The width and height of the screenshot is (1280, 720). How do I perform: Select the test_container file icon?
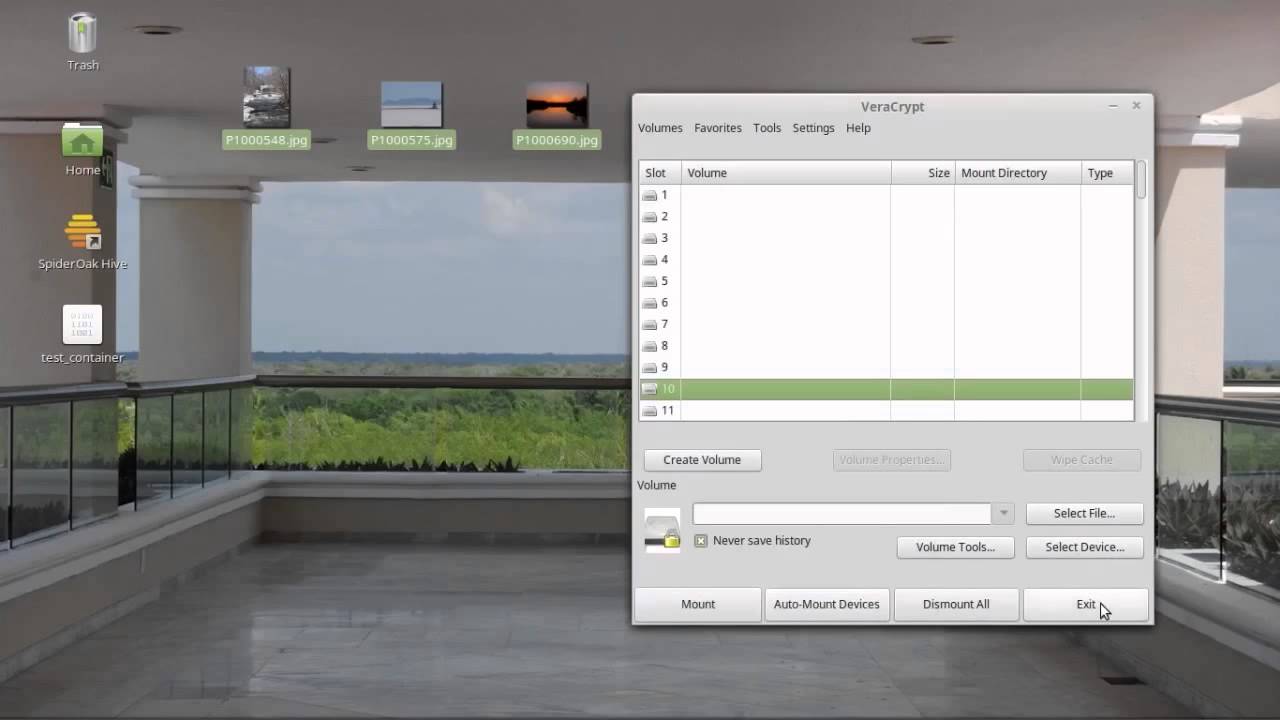(82, 324)
